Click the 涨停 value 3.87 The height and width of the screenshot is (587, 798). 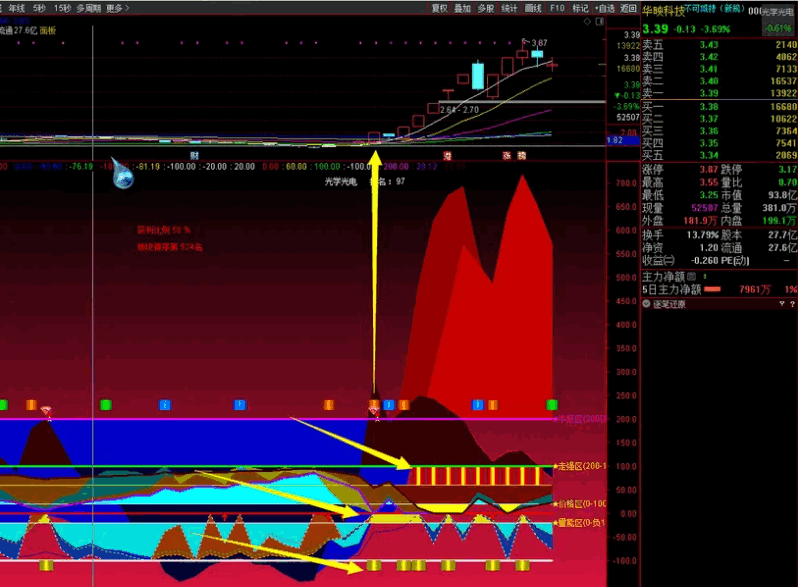click(x=708, y=170)
